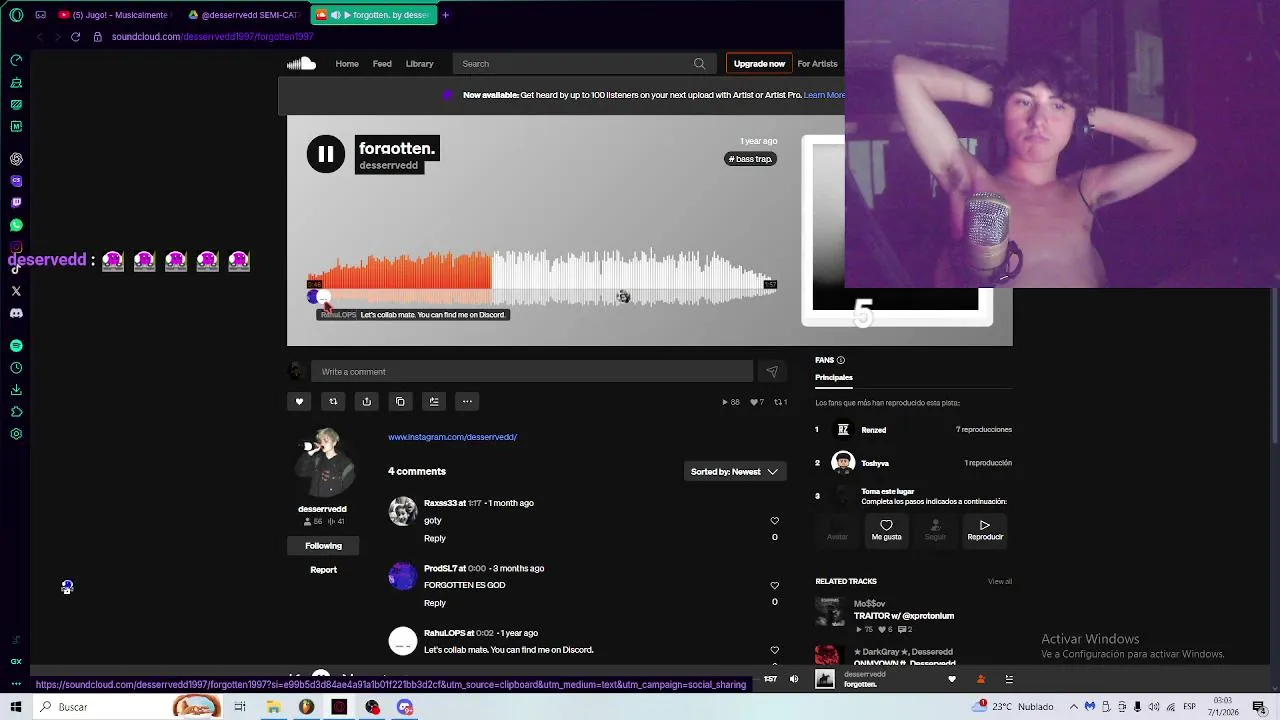The image size is (1280, 720).
Task: Copy the track link with the copy icon
Action: point(400,401)
